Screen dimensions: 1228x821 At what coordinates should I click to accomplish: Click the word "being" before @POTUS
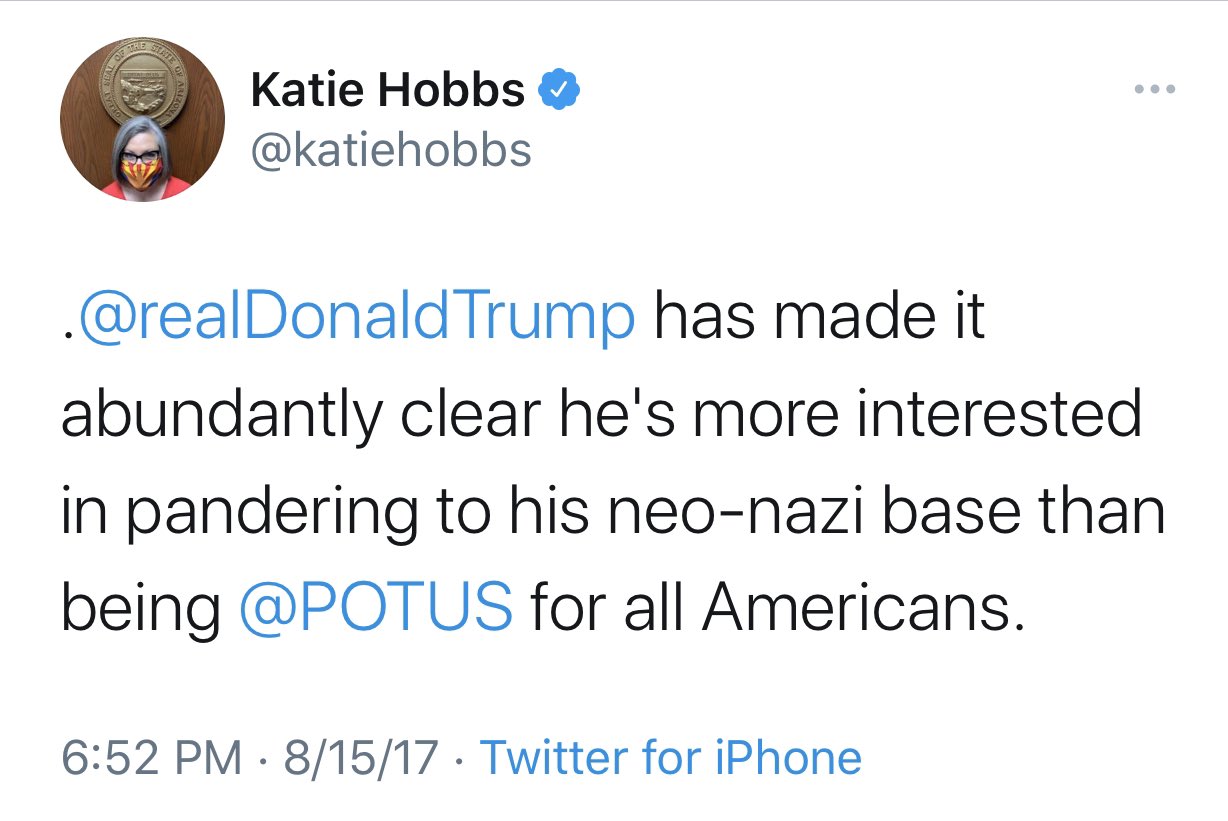[x=139, y=609]
